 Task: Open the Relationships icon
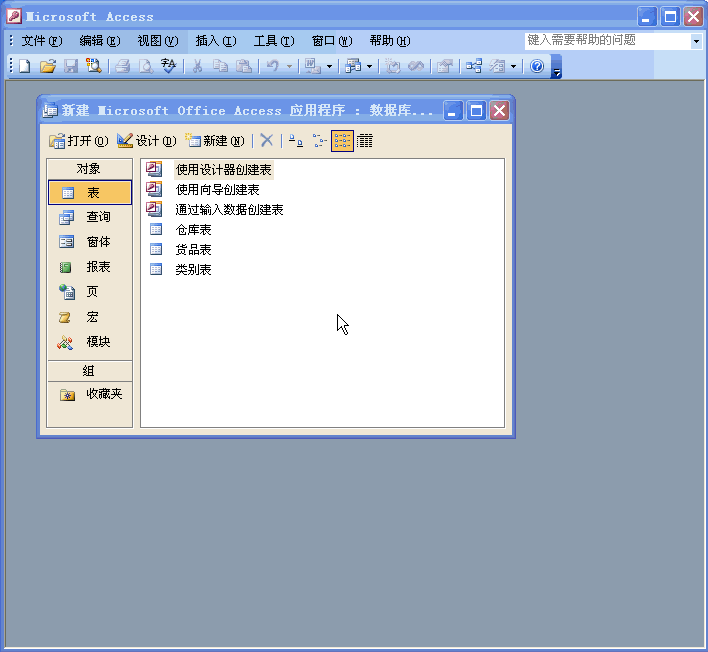click(474, 66)
